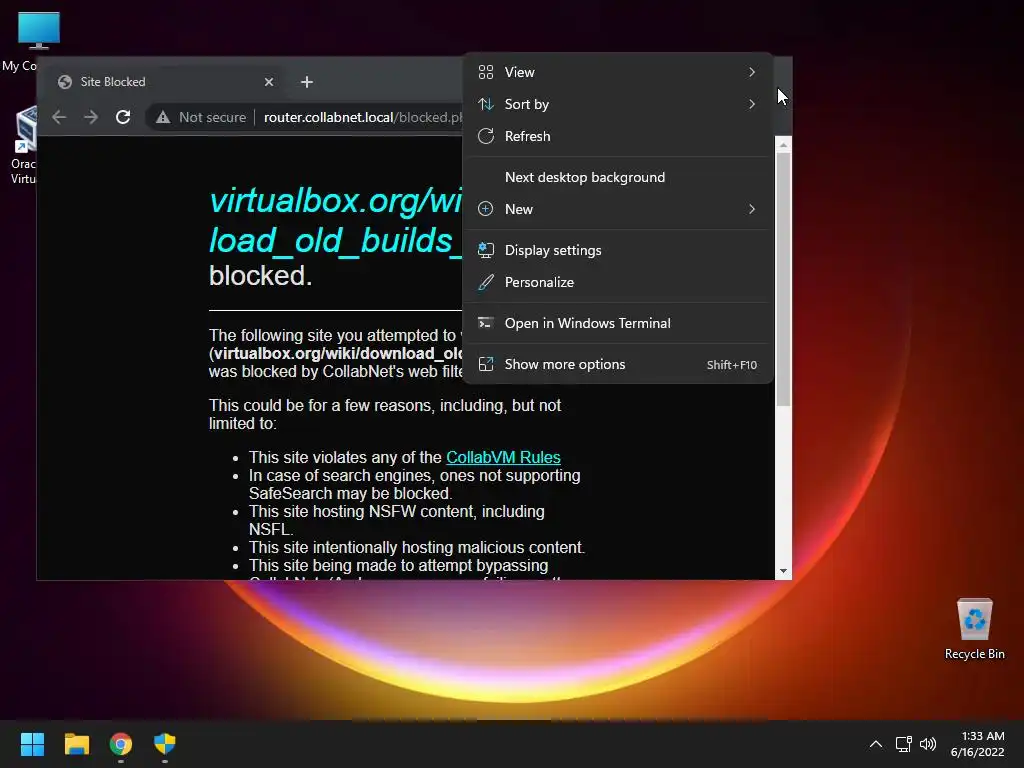Expand the Sort by submenu arrow
This screenshot has height=768, width=1024.
pos(752,104)
